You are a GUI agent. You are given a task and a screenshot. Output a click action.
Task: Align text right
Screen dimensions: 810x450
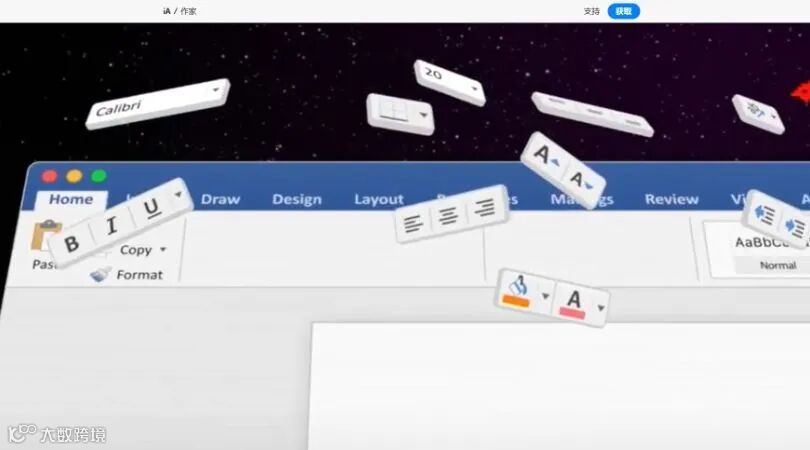[x=485, y=207]
